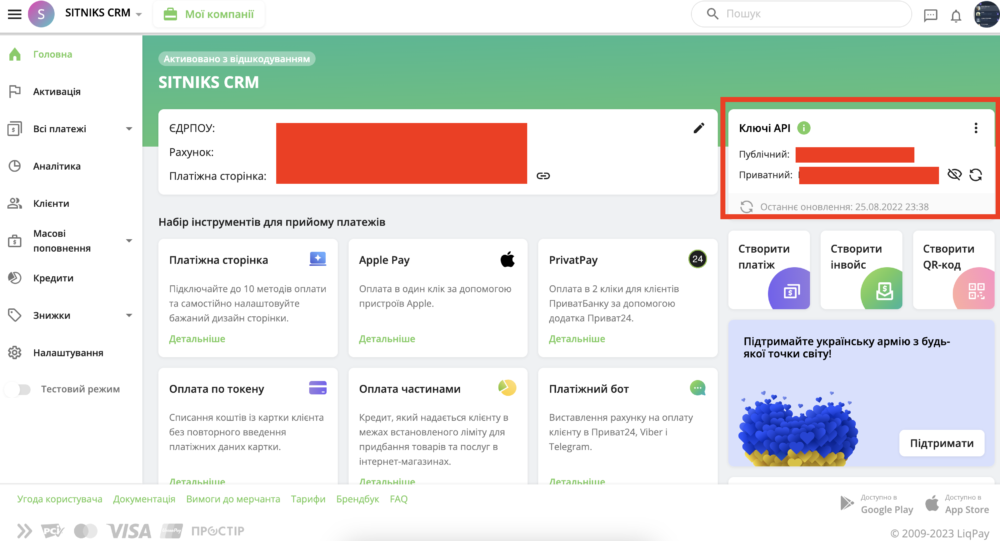Click the Оплата по токену card title

pyautogui.click(x=216, y=389)
